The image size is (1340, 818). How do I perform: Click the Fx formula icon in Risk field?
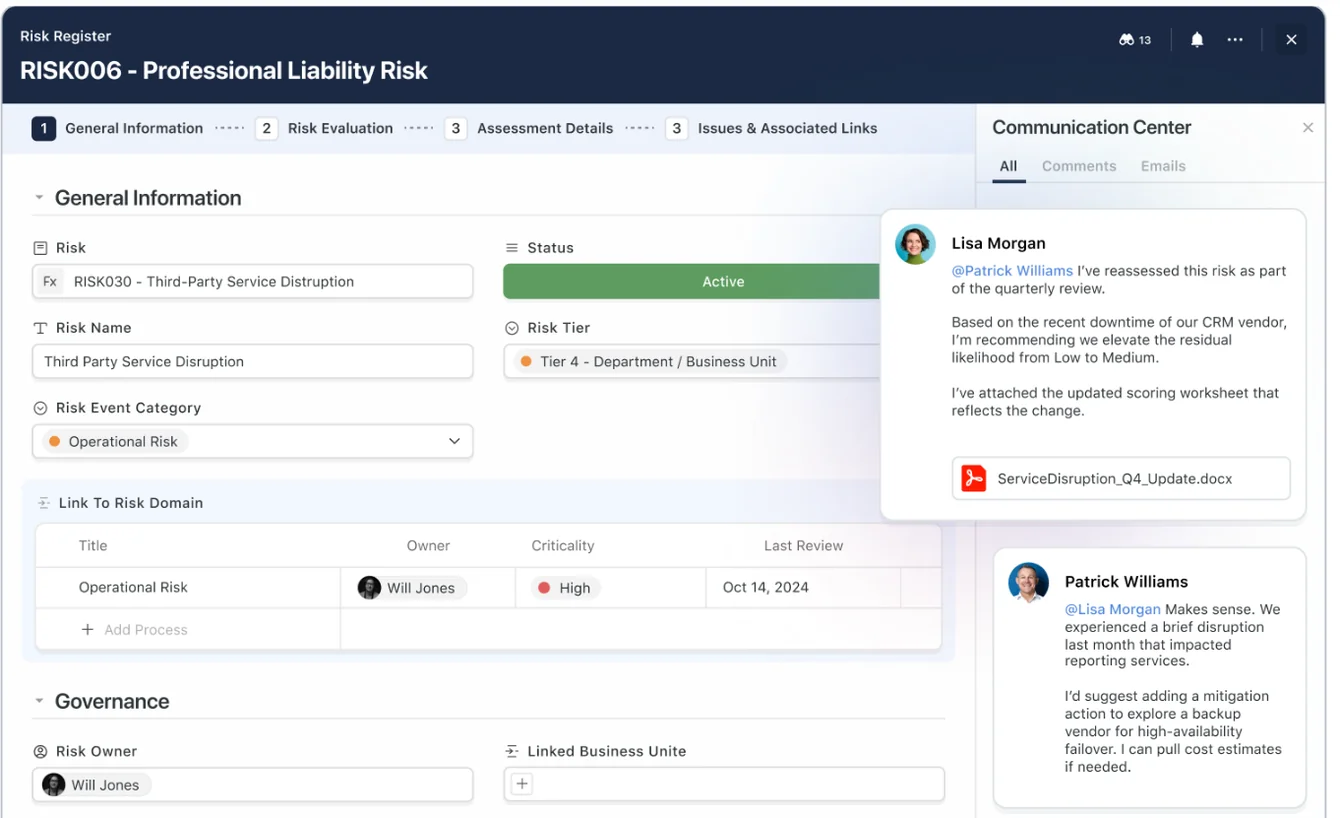pyautogui.click(x=50, y=282)
